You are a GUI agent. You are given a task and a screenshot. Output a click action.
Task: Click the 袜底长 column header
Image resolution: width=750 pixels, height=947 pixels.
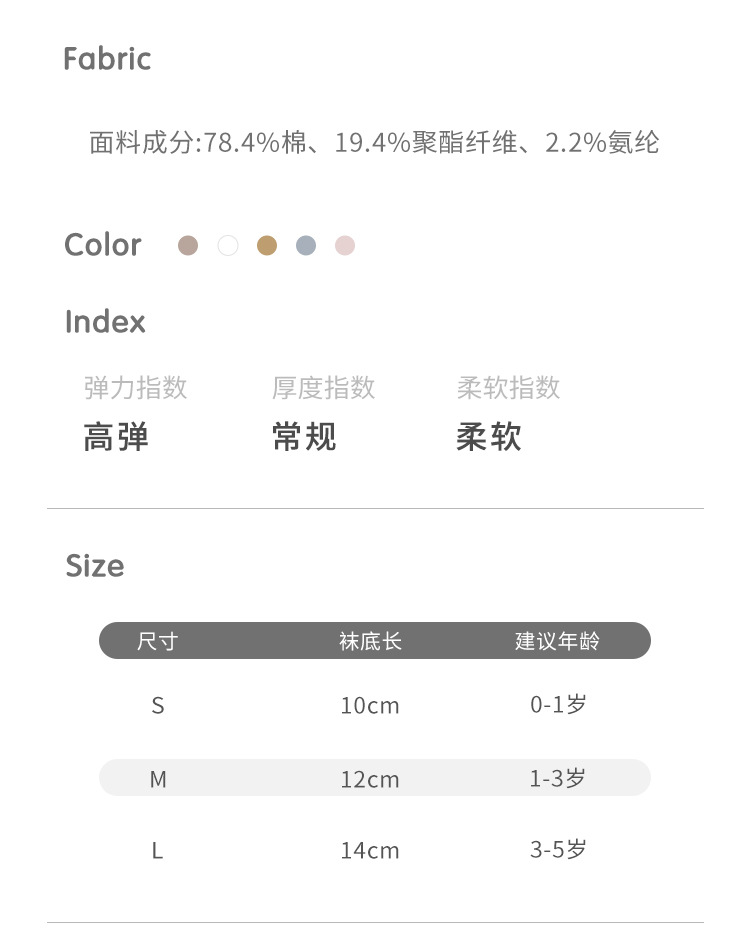coord(370,641)
